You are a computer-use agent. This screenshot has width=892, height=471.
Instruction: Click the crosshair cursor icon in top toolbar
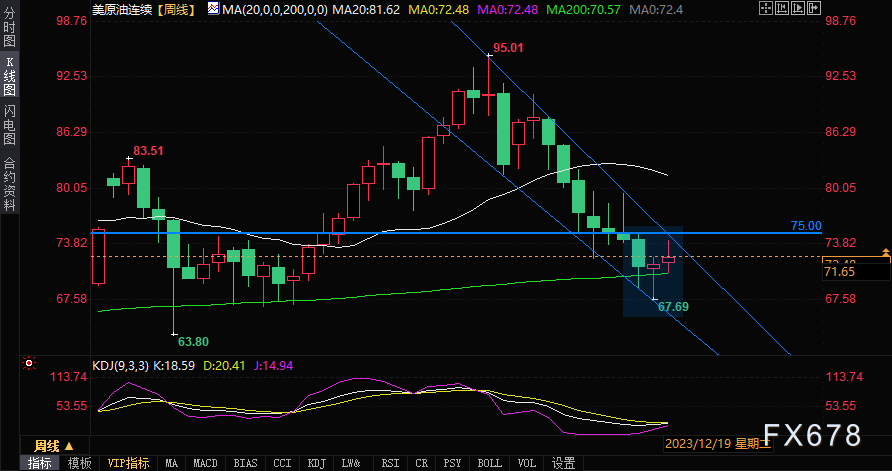click(x=766, y=8)
